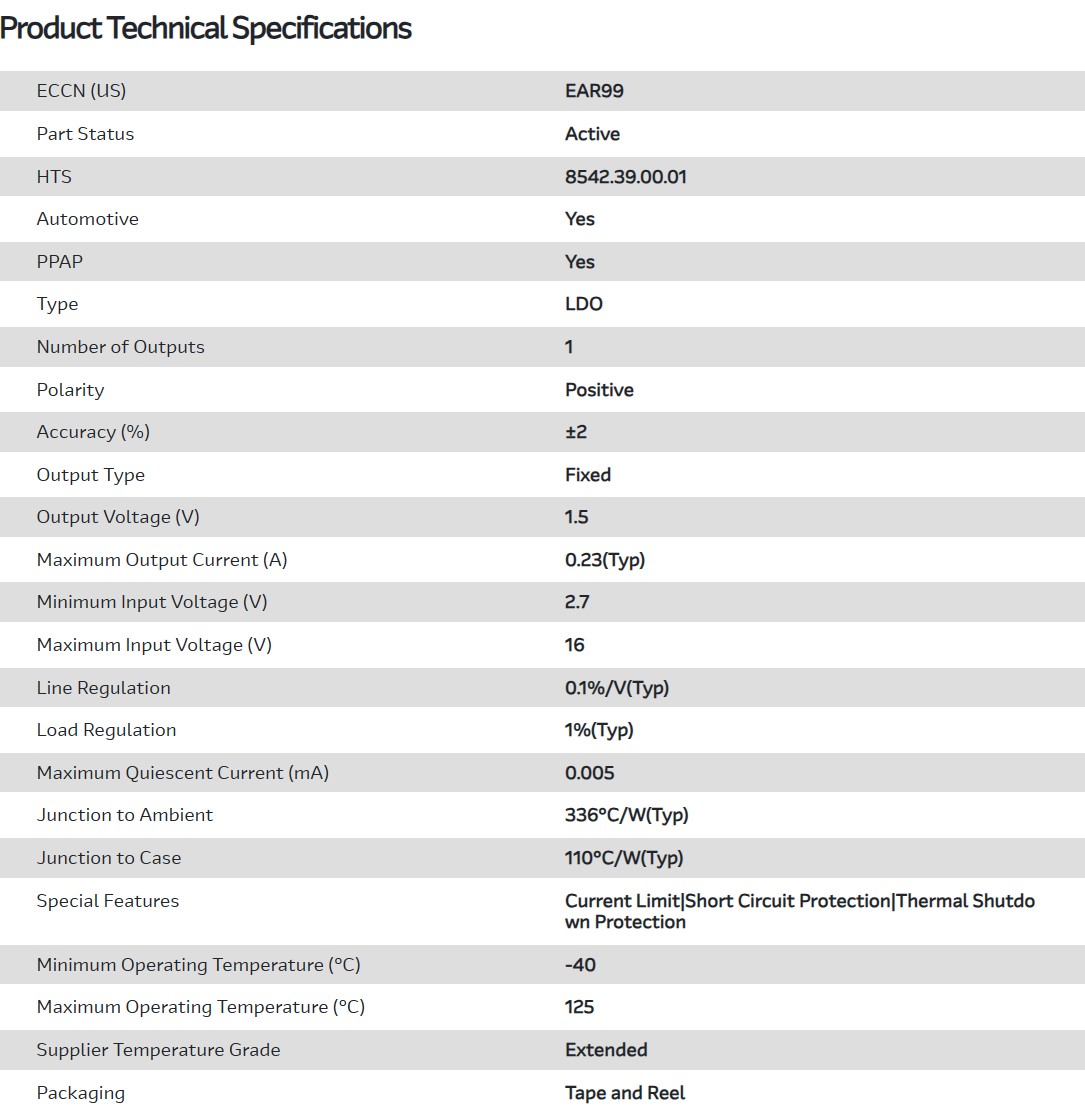Click the LDO type value
The height and width of the screenshot is (1108, 1085).
click(x=584, y=304)
